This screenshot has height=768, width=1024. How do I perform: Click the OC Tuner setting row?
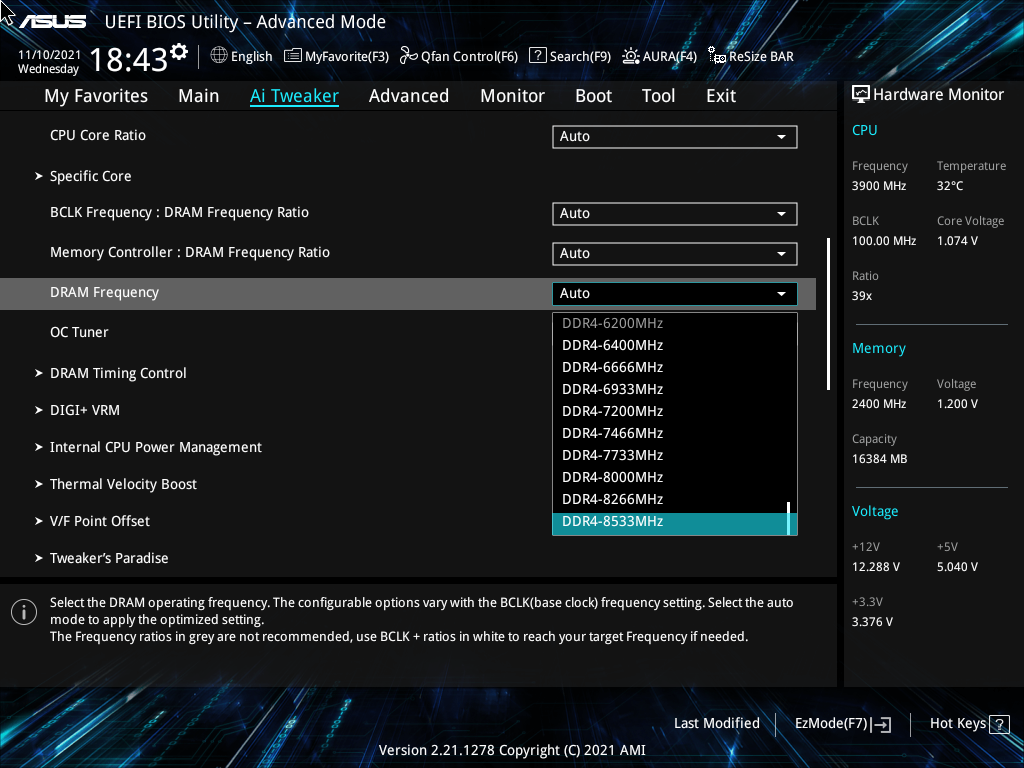click(x=408, y=332)
